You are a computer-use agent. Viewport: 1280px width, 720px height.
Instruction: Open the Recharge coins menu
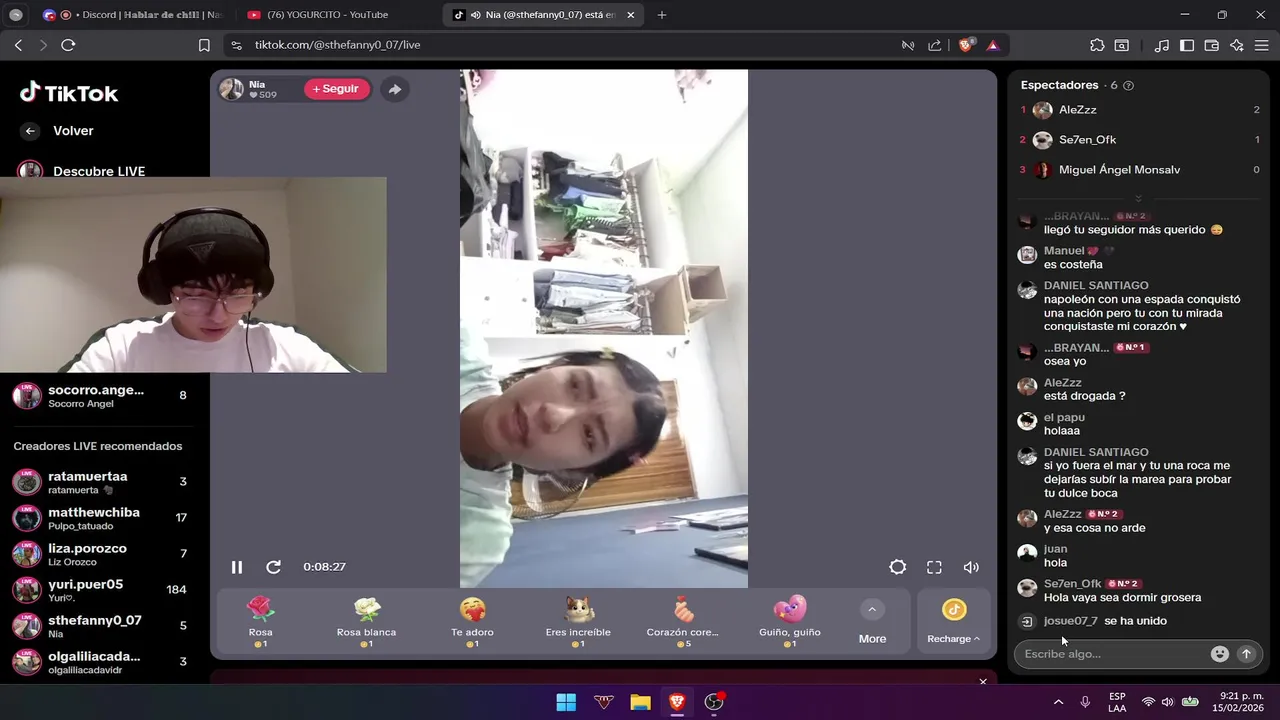(x=954, y=622)
